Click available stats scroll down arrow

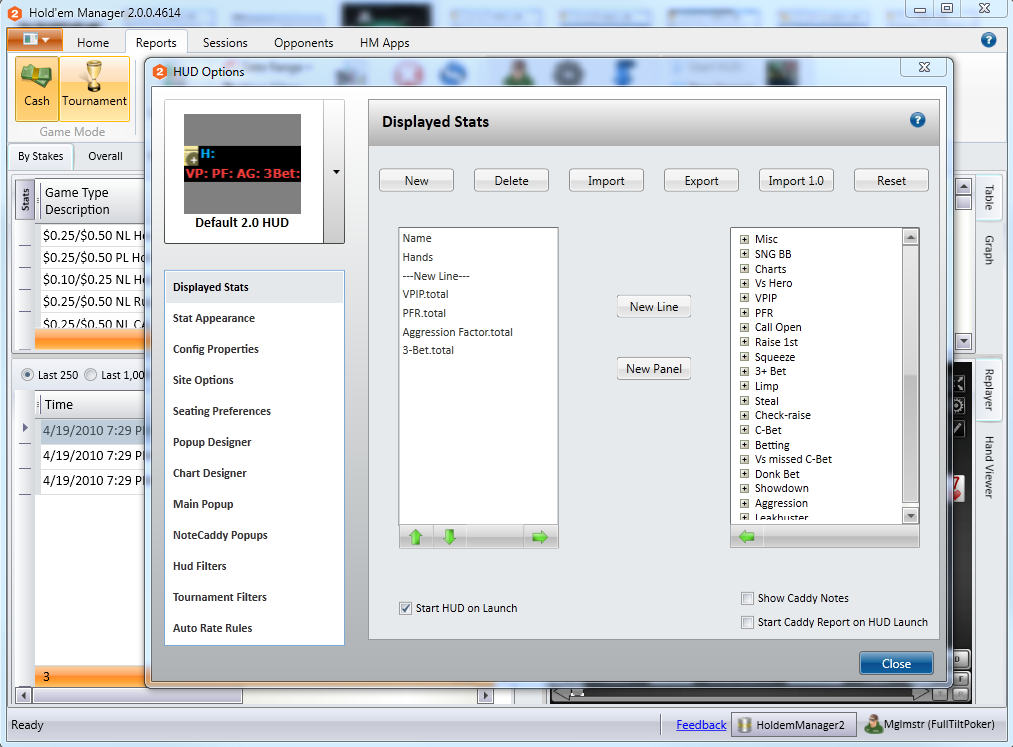910,516
